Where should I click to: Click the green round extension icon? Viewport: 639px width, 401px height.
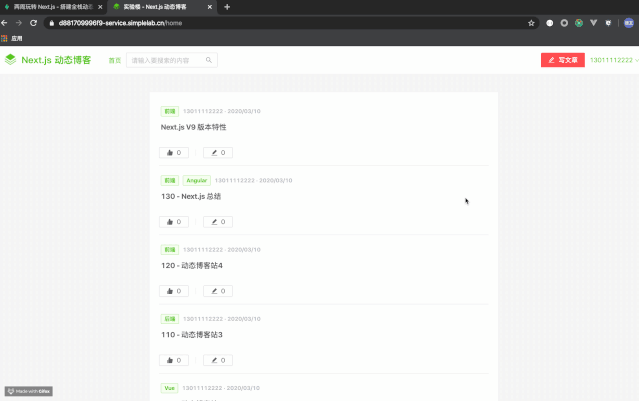tap(579, 23)
